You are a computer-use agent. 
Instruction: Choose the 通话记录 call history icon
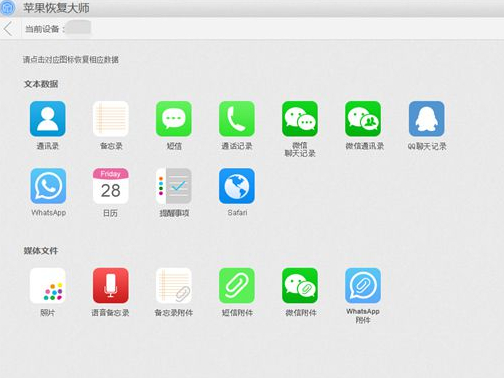[x=237, y=119]
